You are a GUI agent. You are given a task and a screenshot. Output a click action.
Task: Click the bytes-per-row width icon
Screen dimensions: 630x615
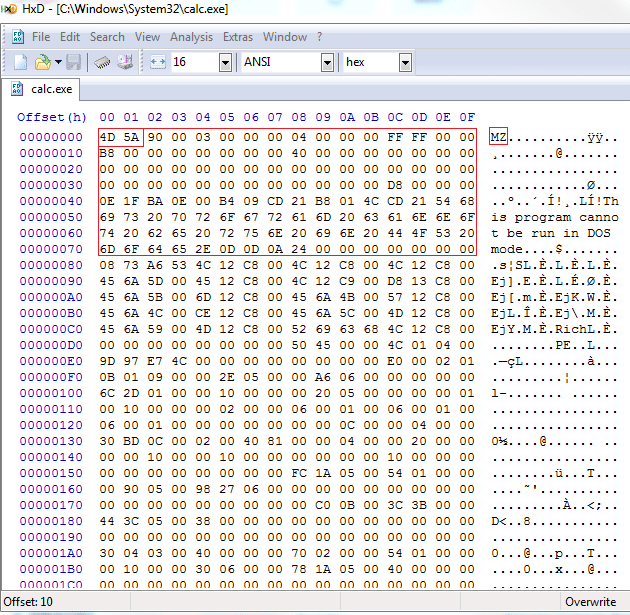point(158,62)
